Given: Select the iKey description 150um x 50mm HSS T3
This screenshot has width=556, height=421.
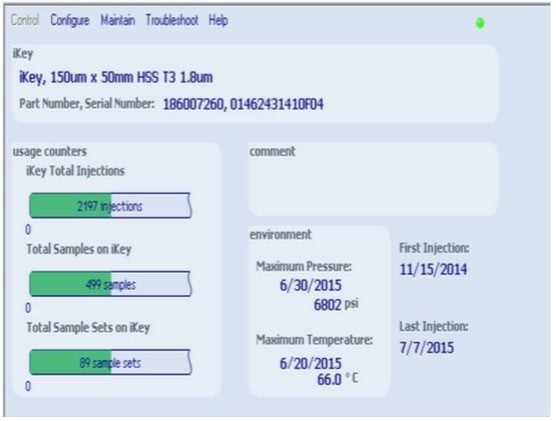Looking at the screenshot, I should (x=116, y=77).
